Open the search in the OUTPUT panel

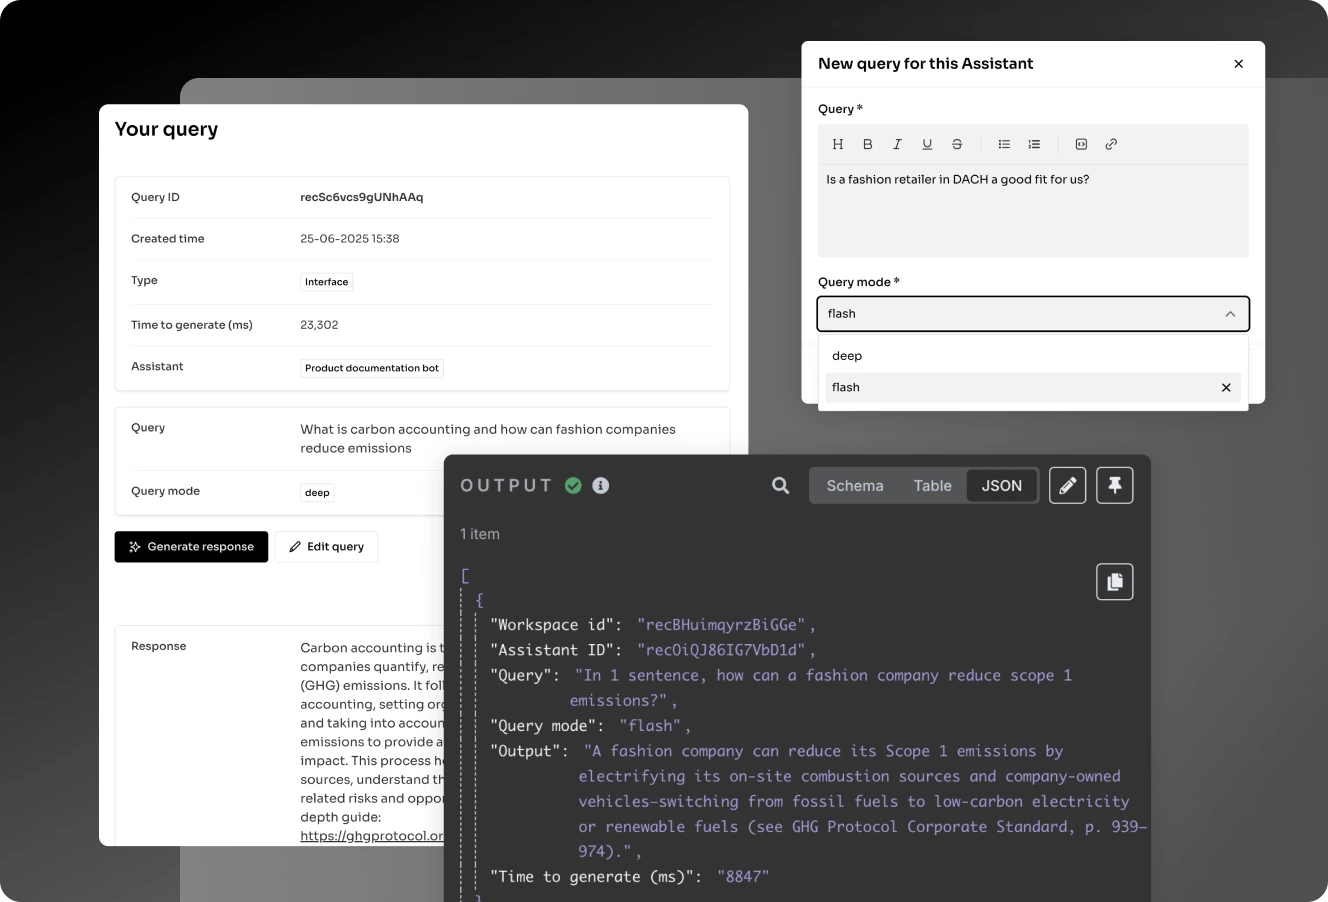pyautogui.click(x=778, y=485)
